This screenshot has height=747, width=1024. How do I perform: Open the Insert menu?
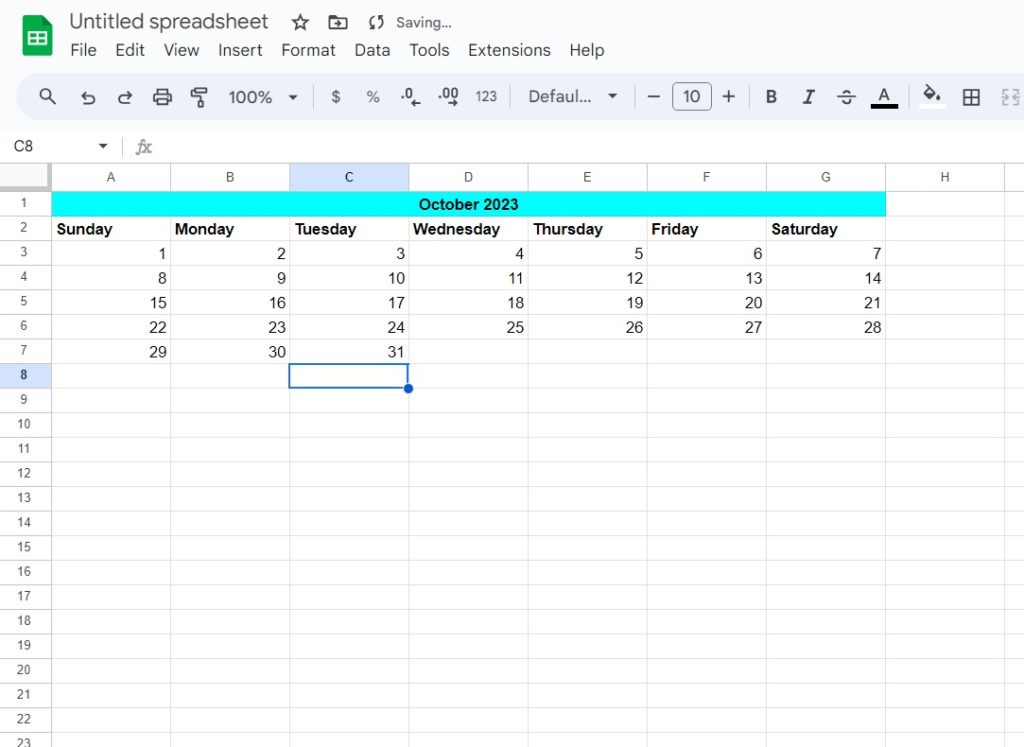[x=240, y=50]
